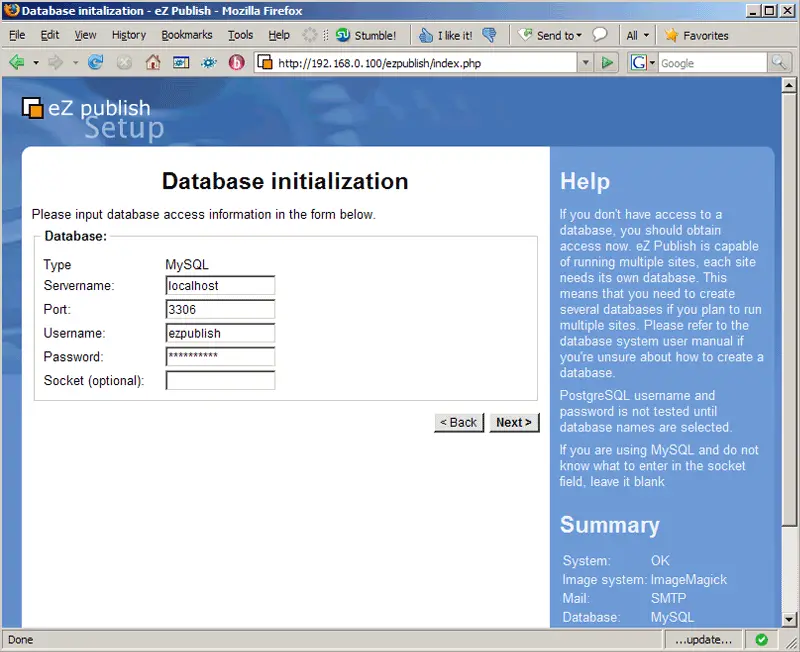Click the 'ImageMagick' summary value
The height and width of the screenshot is (652, 800).
coord(688,580)
